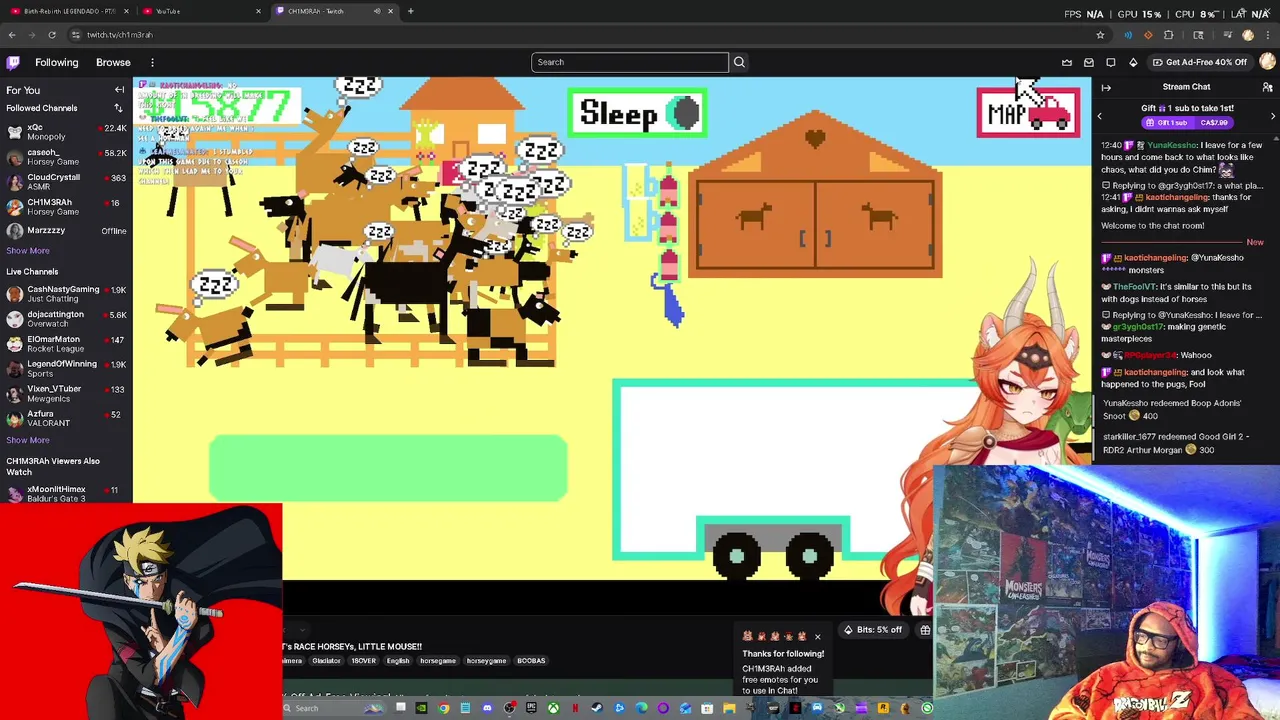Open the caseoh_ channel
The width and height of the screenshot is (1280, 720).
tap(66, 157)
